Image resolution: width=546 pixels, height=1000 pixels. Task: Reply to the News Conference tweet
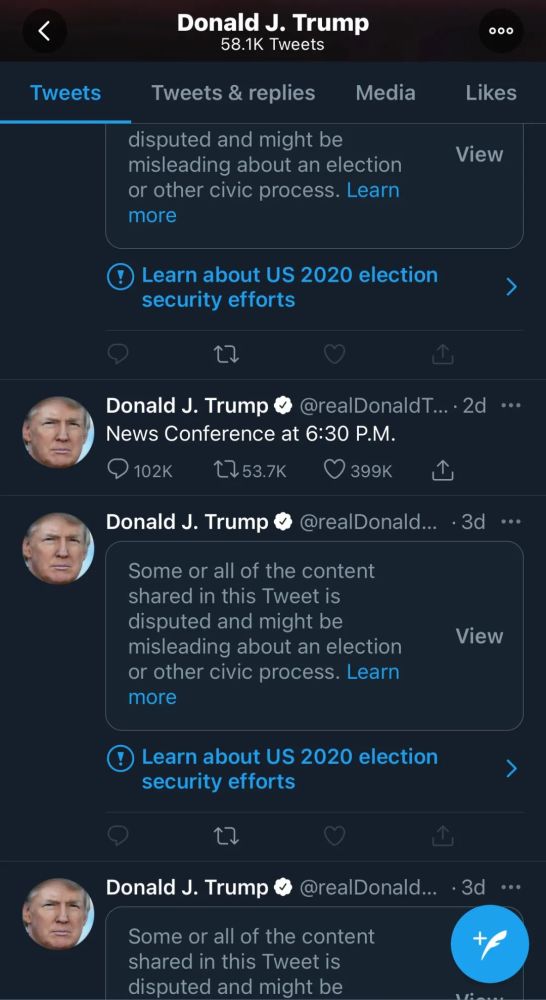[140, 471]
